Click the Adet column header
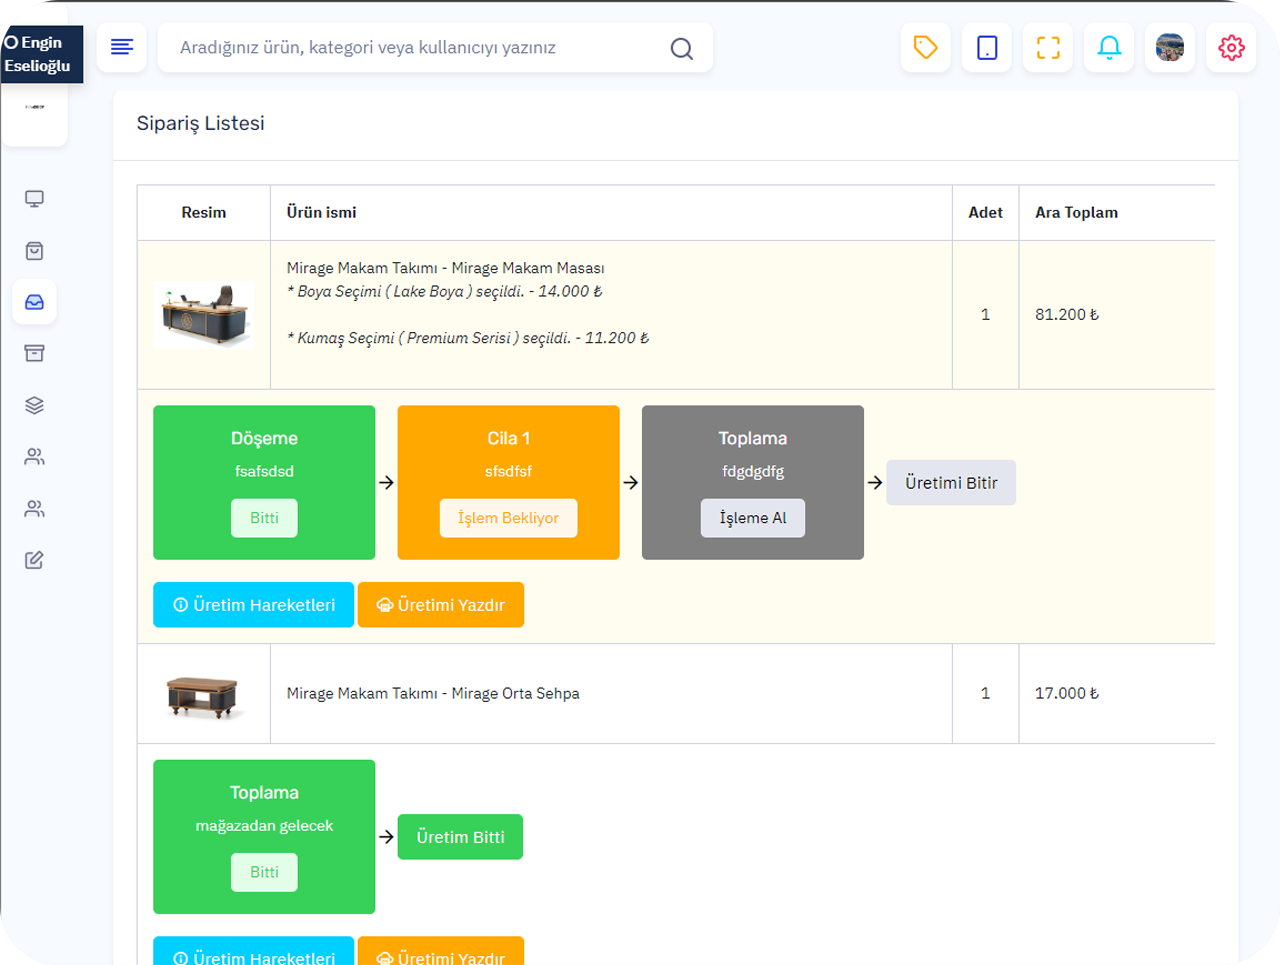Viewport: 1280px width, 965px height. click(x=985, y=212)
